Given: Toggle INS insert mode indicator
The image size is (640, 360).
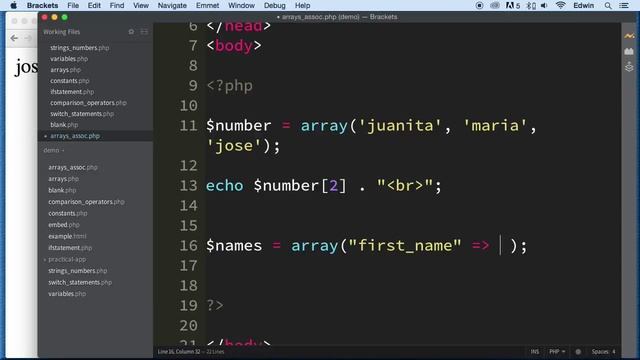Looking at the screenshot, I should pos(535,351).
